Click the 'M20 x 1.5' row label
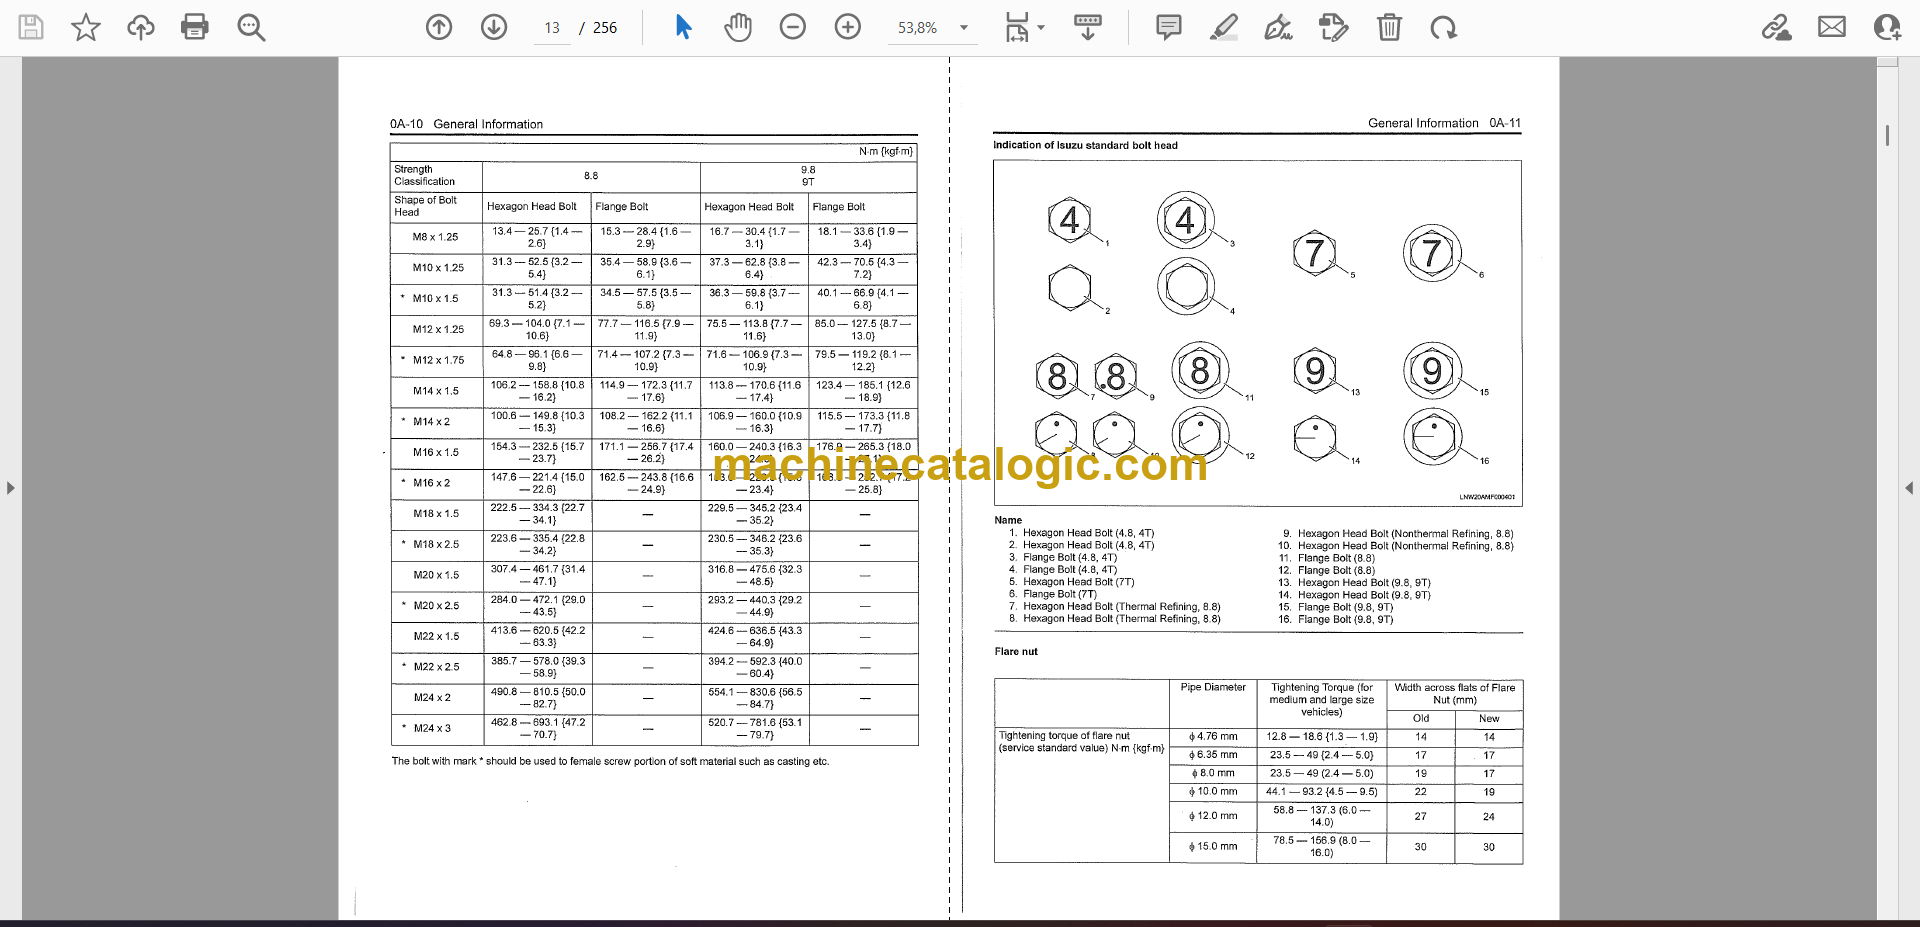 coord(436,575)
